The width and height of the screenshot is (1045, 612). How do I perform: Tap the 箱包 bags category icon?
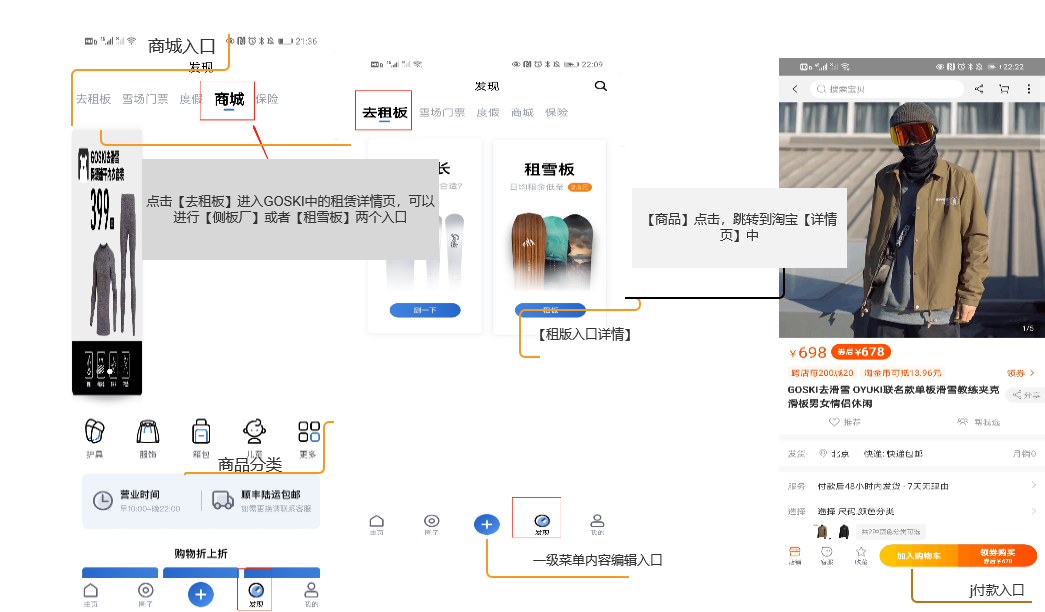pyautogui.click(x=200, y=430)
